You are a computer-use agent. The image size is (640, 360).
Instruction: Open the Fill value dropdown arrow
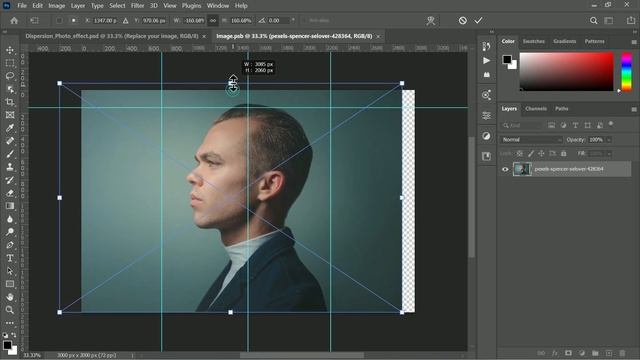tap(609, 154)
